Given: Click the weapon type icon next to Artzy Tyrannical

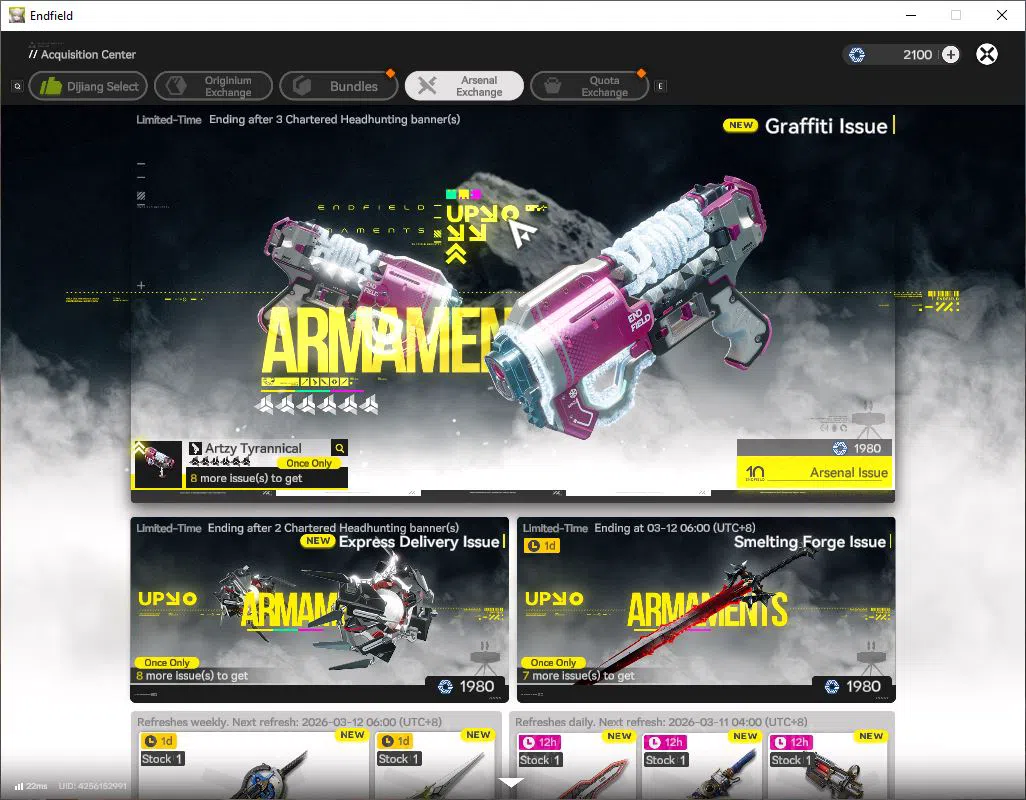Looking at the screenshot, I should 195,448.
